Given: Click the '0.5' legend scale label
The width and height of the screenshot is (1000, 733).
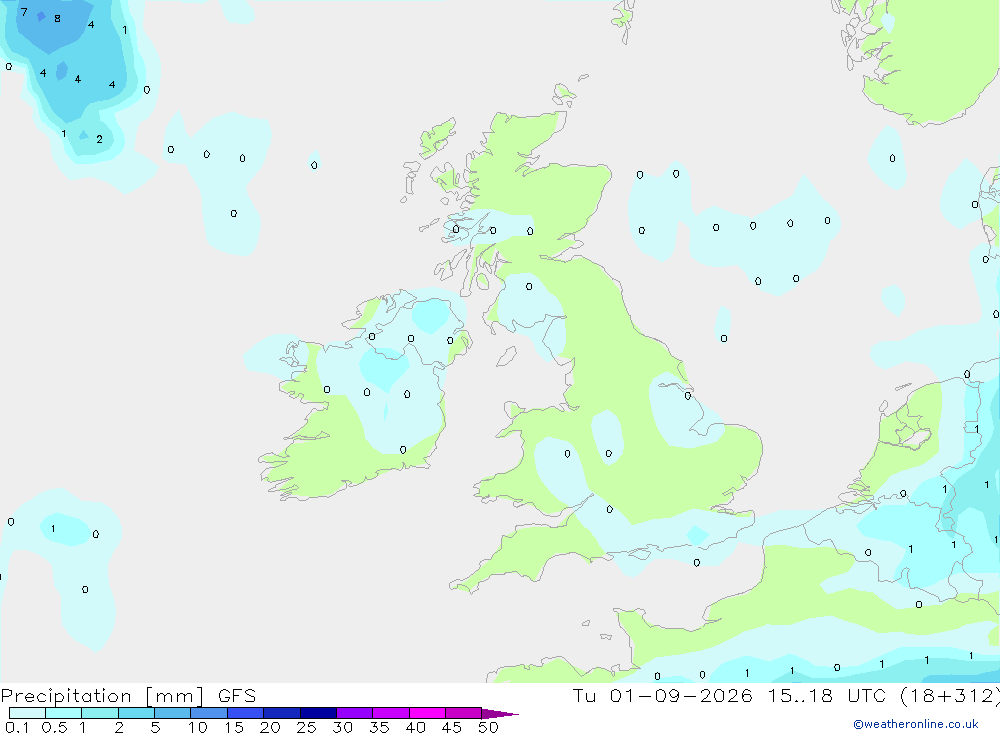Looking at the screenshot, I should 54,727.
